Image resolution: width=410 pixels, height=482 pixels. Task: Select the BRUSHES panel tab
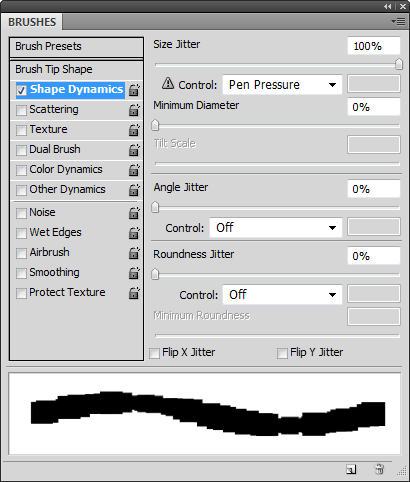32,22
